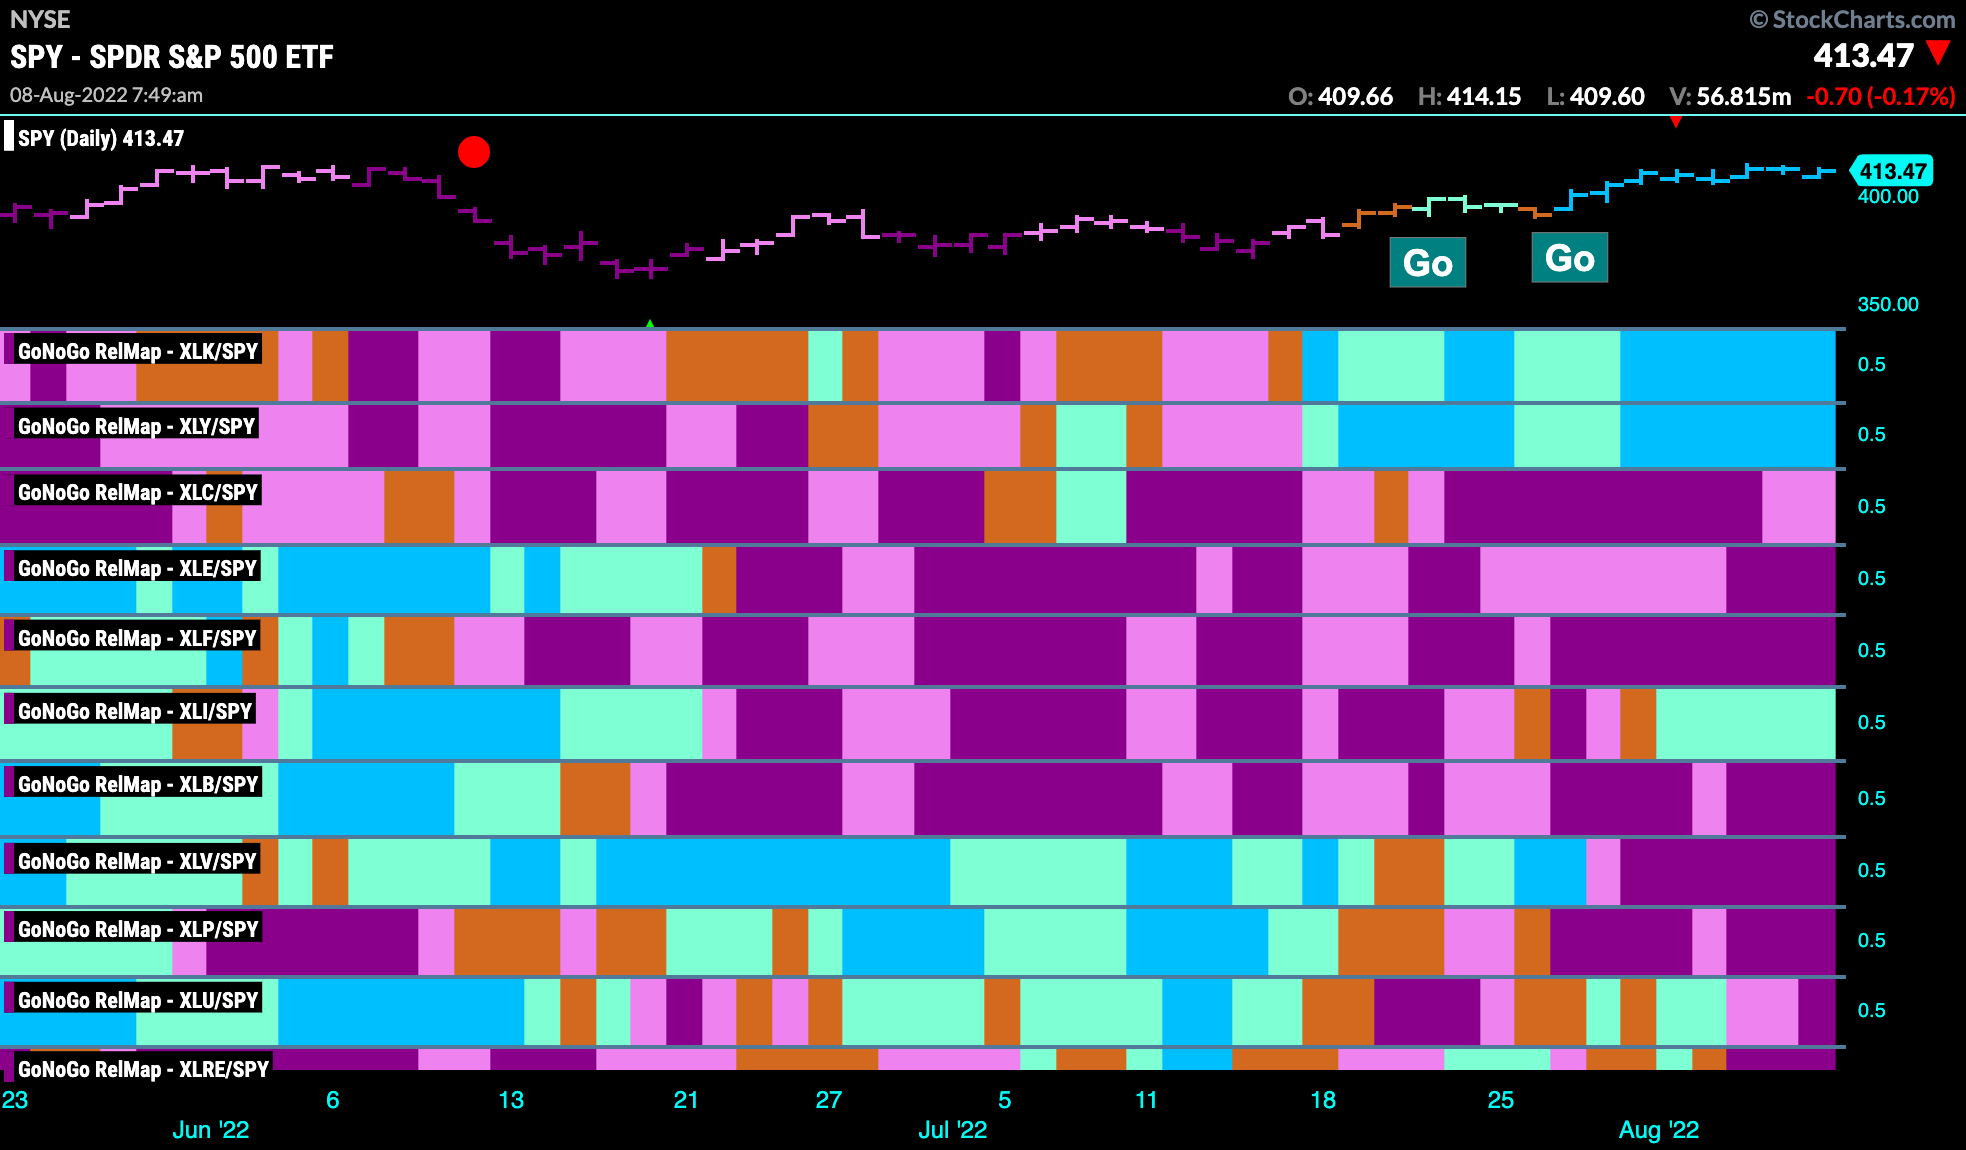Click date label 21 on time axis
Viewport: 1966px width, 1150px height.
point(686,1100)
